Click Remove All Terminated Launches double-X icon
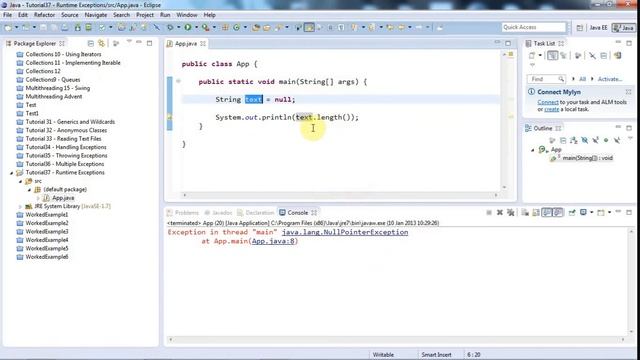The width and height of the screenshot is (640, 360). (510, 212)
